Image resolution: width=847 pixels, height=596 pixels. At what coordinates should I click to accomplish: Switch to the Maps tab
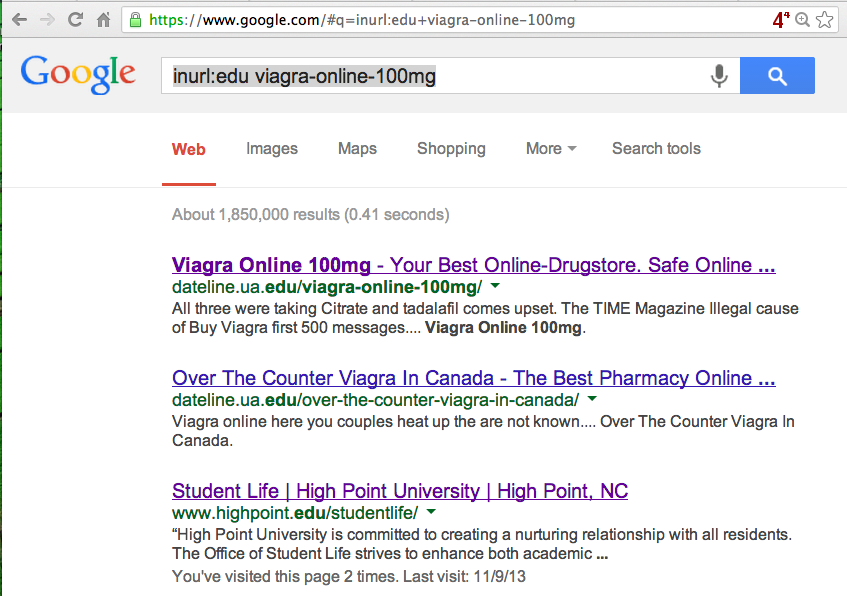point(357,149)
